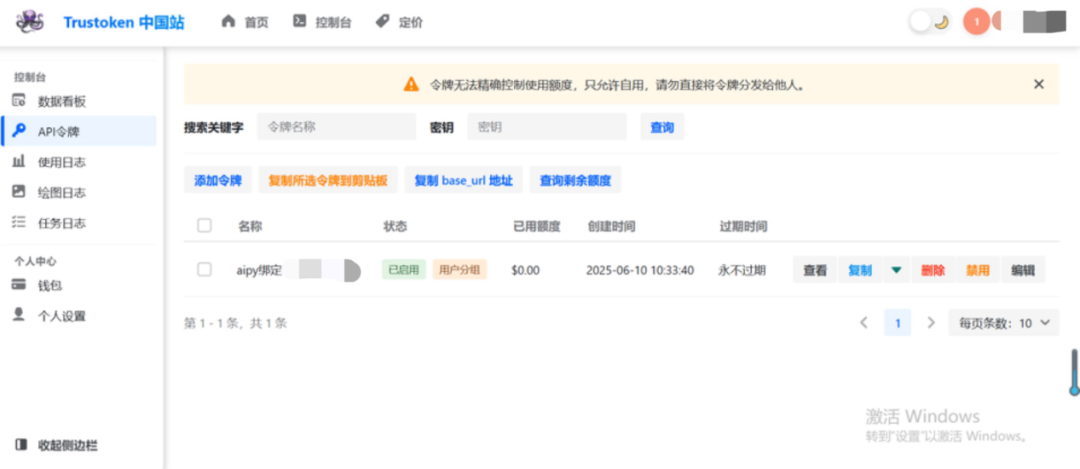Click 查看 for the aipy token
1080x469 pixels.
[x=815, y=271]
